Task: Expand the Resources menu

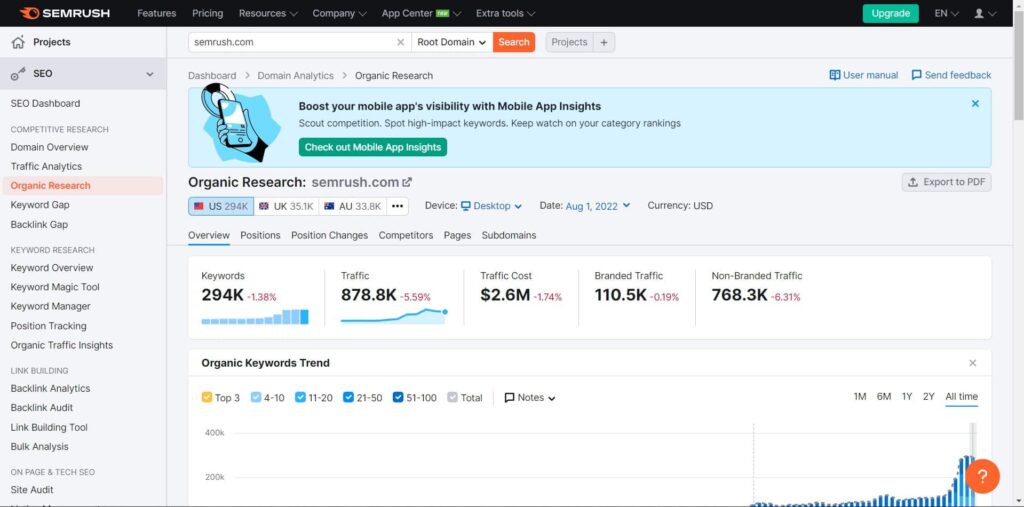Action: tap(268, 13)
